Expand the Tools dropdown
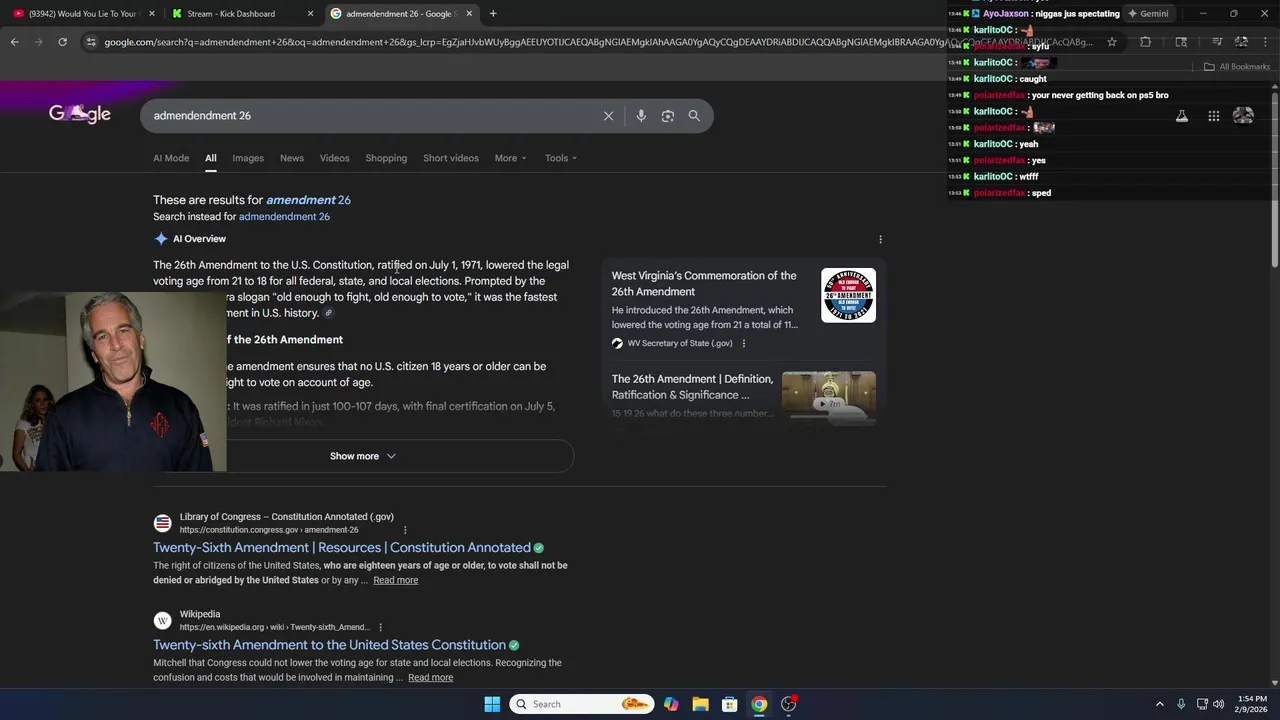 pos(561,158)
